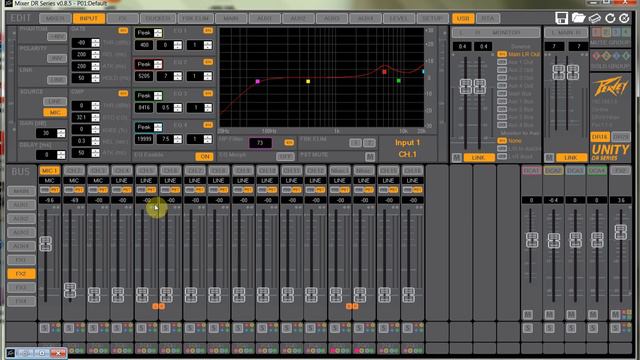Viewport: 640px width, 360px height.
Task: Switch to the DUCKER tab
Action: click(158, 18)
